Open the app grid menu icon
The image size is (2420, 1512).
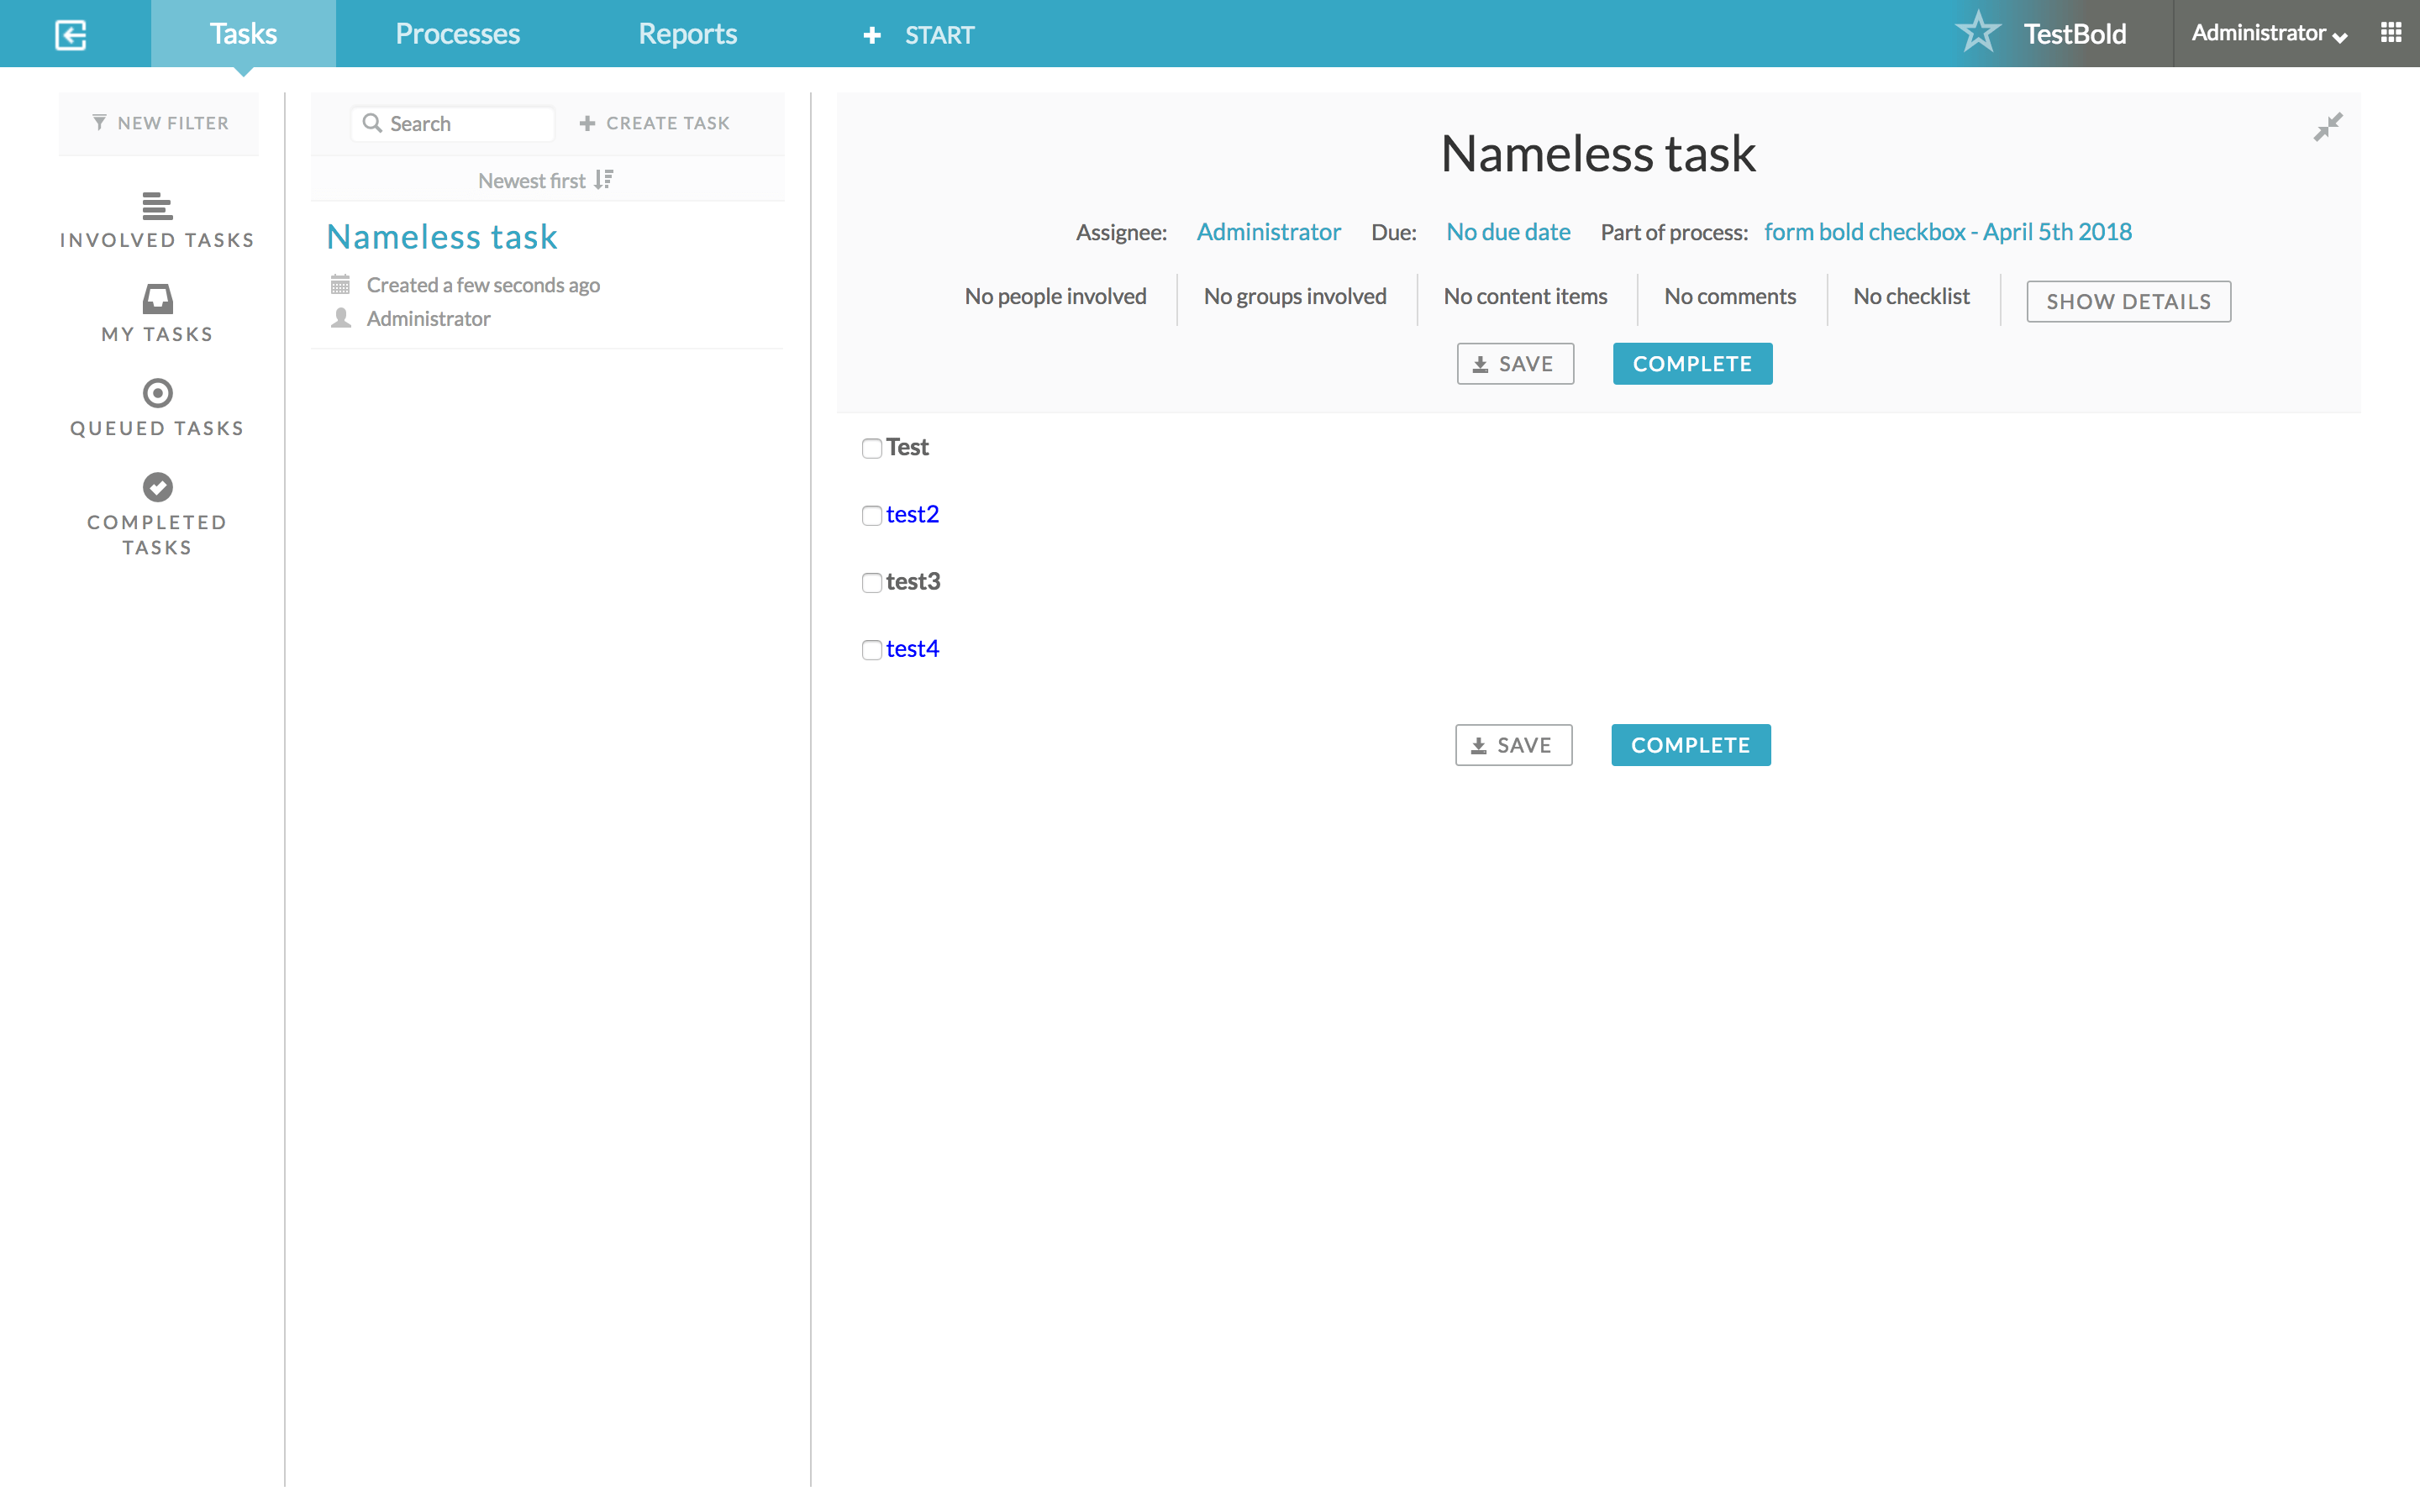click(x=2391, y=33)
